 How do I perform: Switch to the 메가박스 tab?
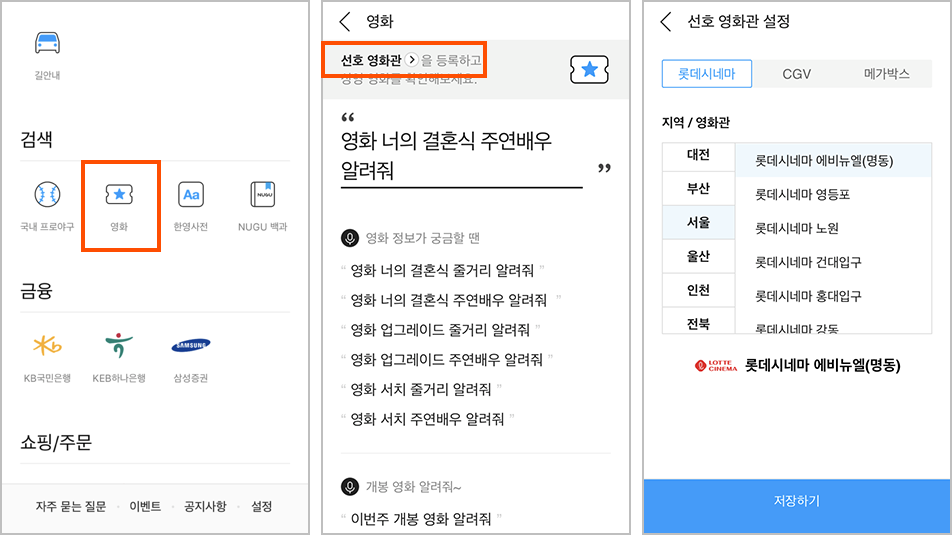(x=886, y=73)
